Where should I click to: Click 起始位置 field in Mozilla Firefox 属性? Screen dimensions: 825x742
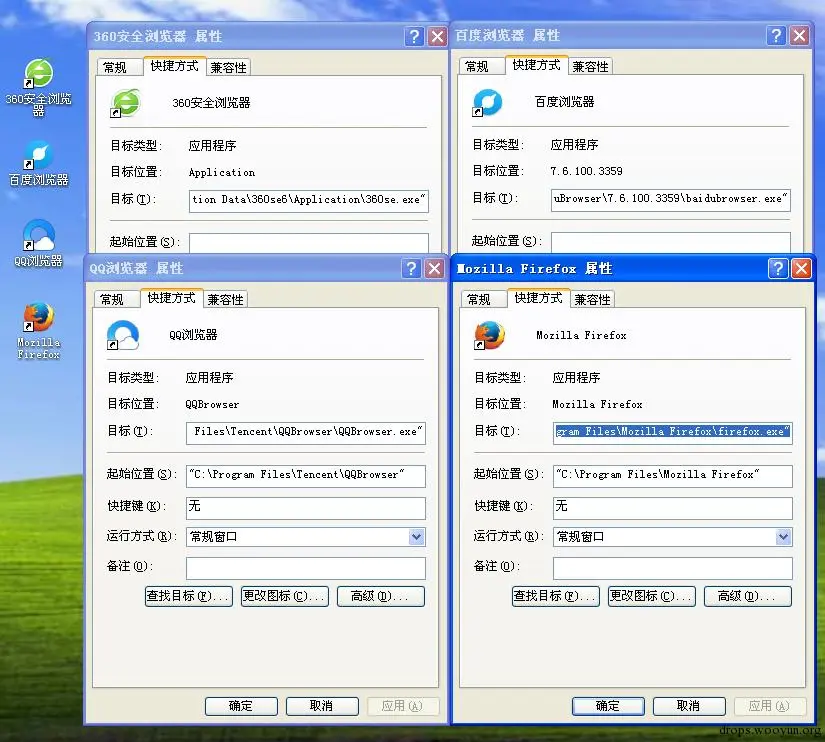(x=672, y=476)
